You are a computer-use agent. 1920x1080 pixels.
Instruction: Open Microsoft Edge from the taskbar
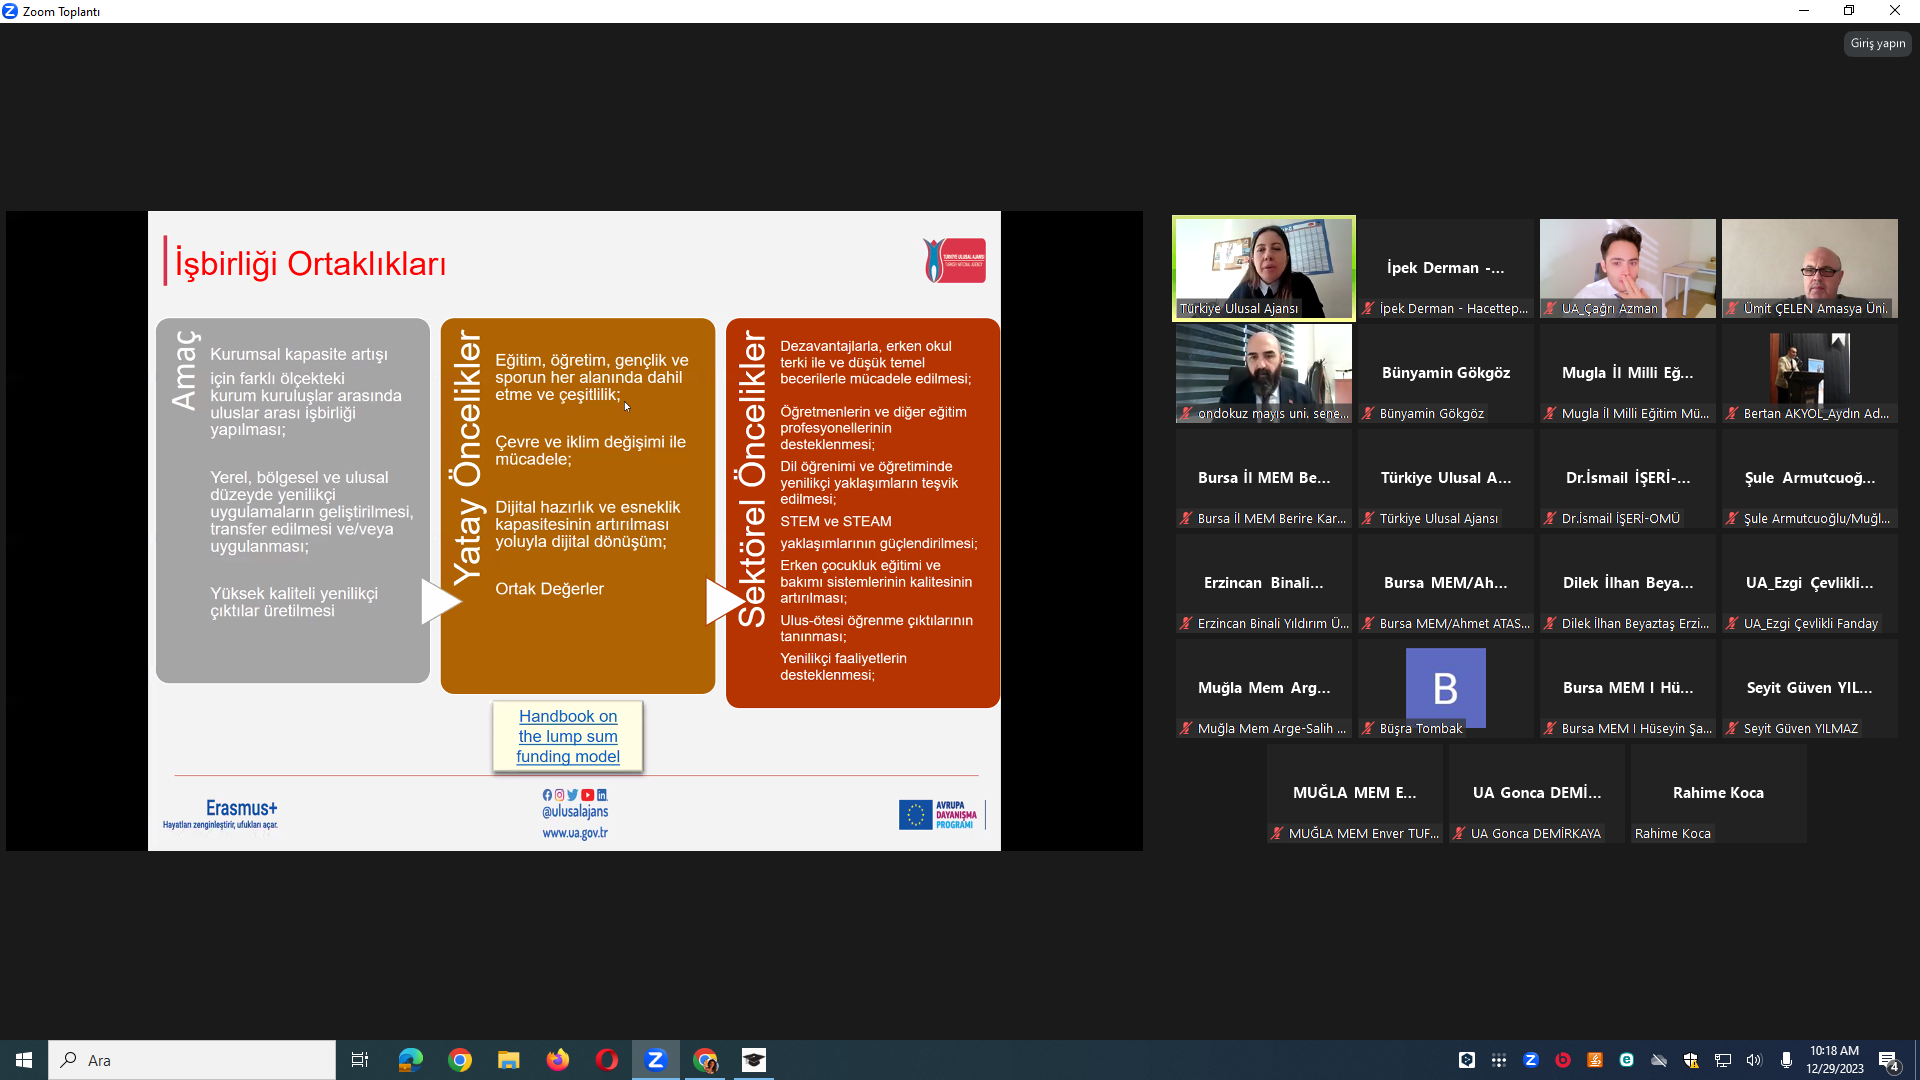click(410, 1060)
